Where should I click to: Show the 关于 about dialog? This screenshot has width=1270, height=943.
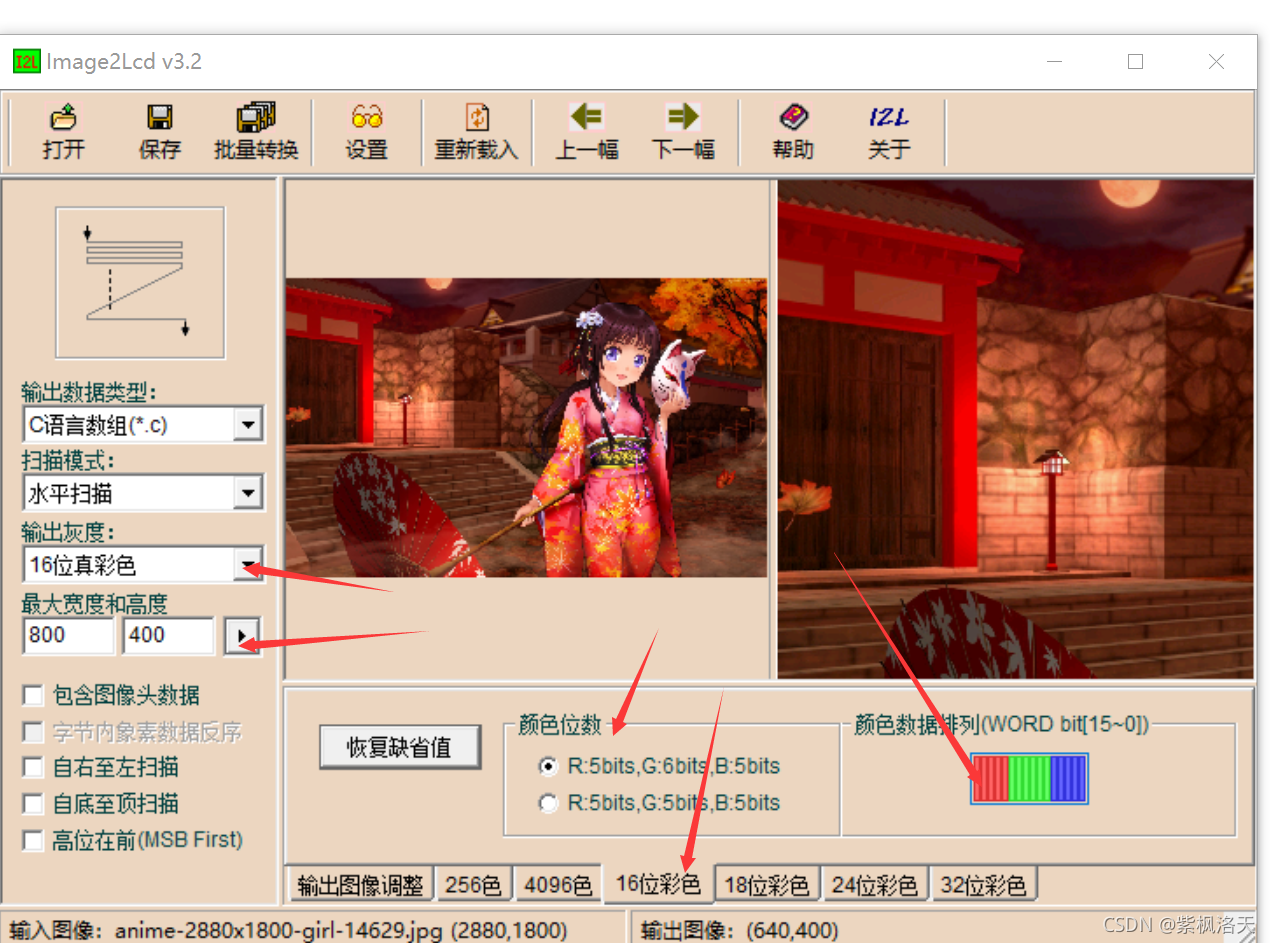pos(889,131)
